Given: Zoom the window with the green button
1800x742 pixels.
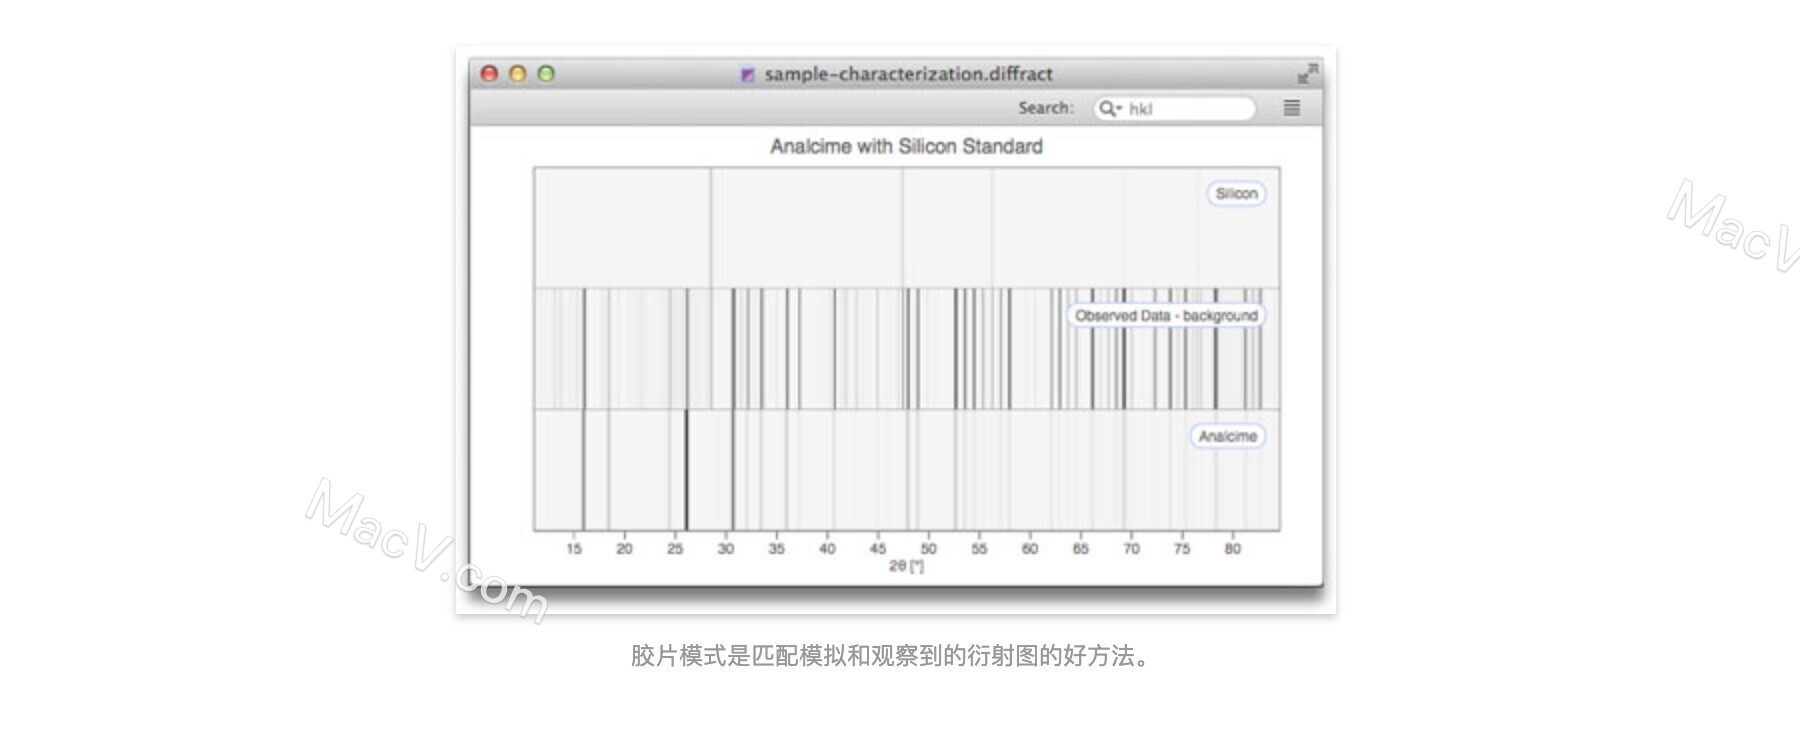Looking at the screenshot, I should pyautogui.click(x=546, y=73).
